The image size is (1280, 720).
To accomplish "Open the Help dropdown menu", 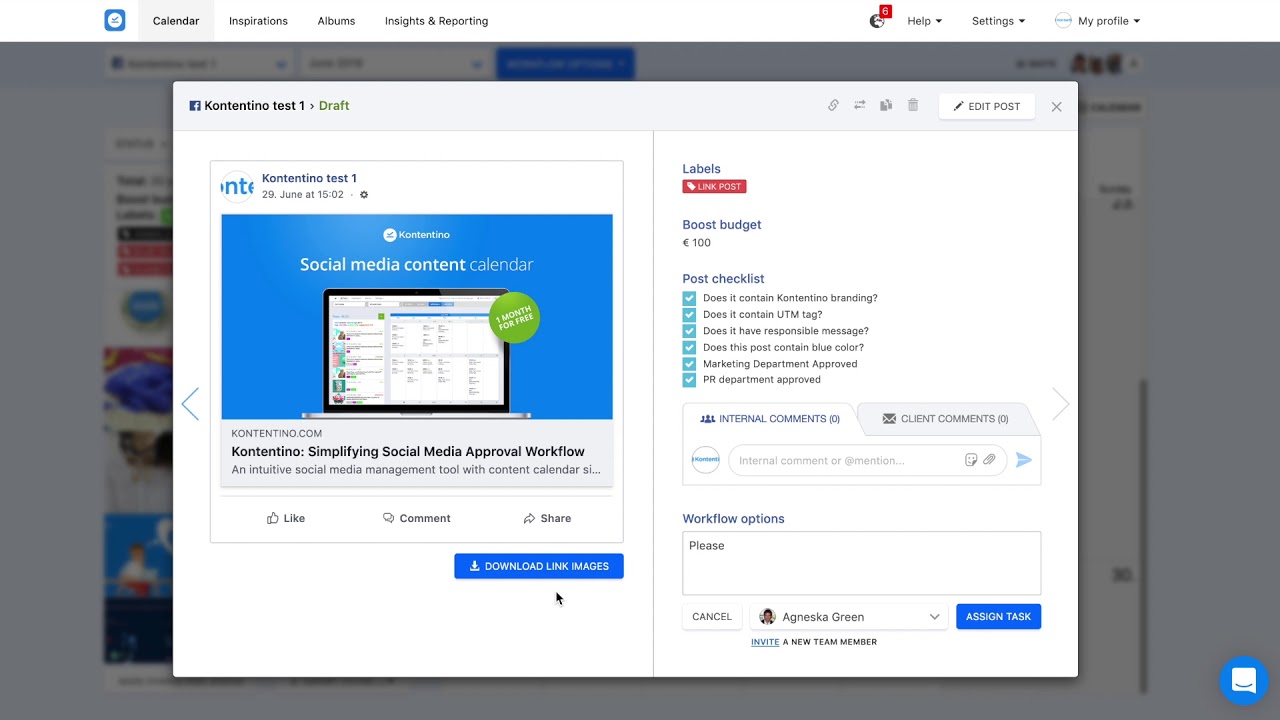I will point(924,21).
